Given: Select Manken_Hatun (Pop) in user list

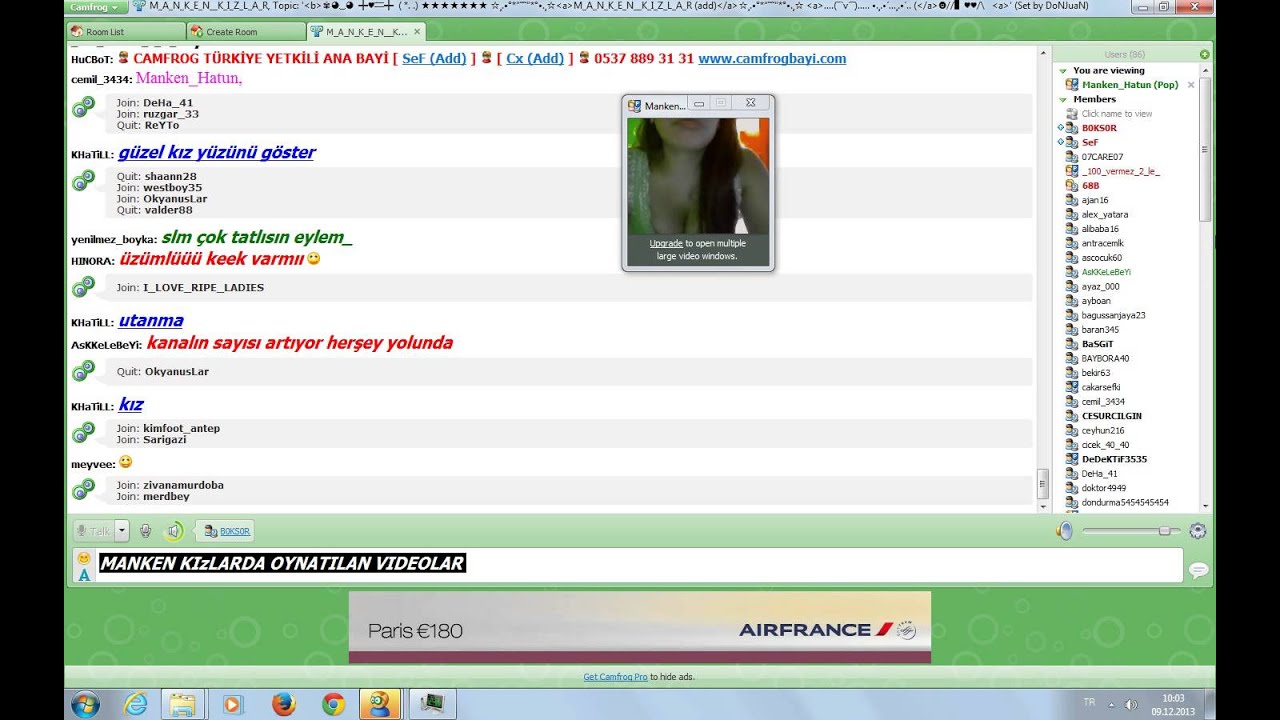Looking at the screenshot, I should [1130, 85].
